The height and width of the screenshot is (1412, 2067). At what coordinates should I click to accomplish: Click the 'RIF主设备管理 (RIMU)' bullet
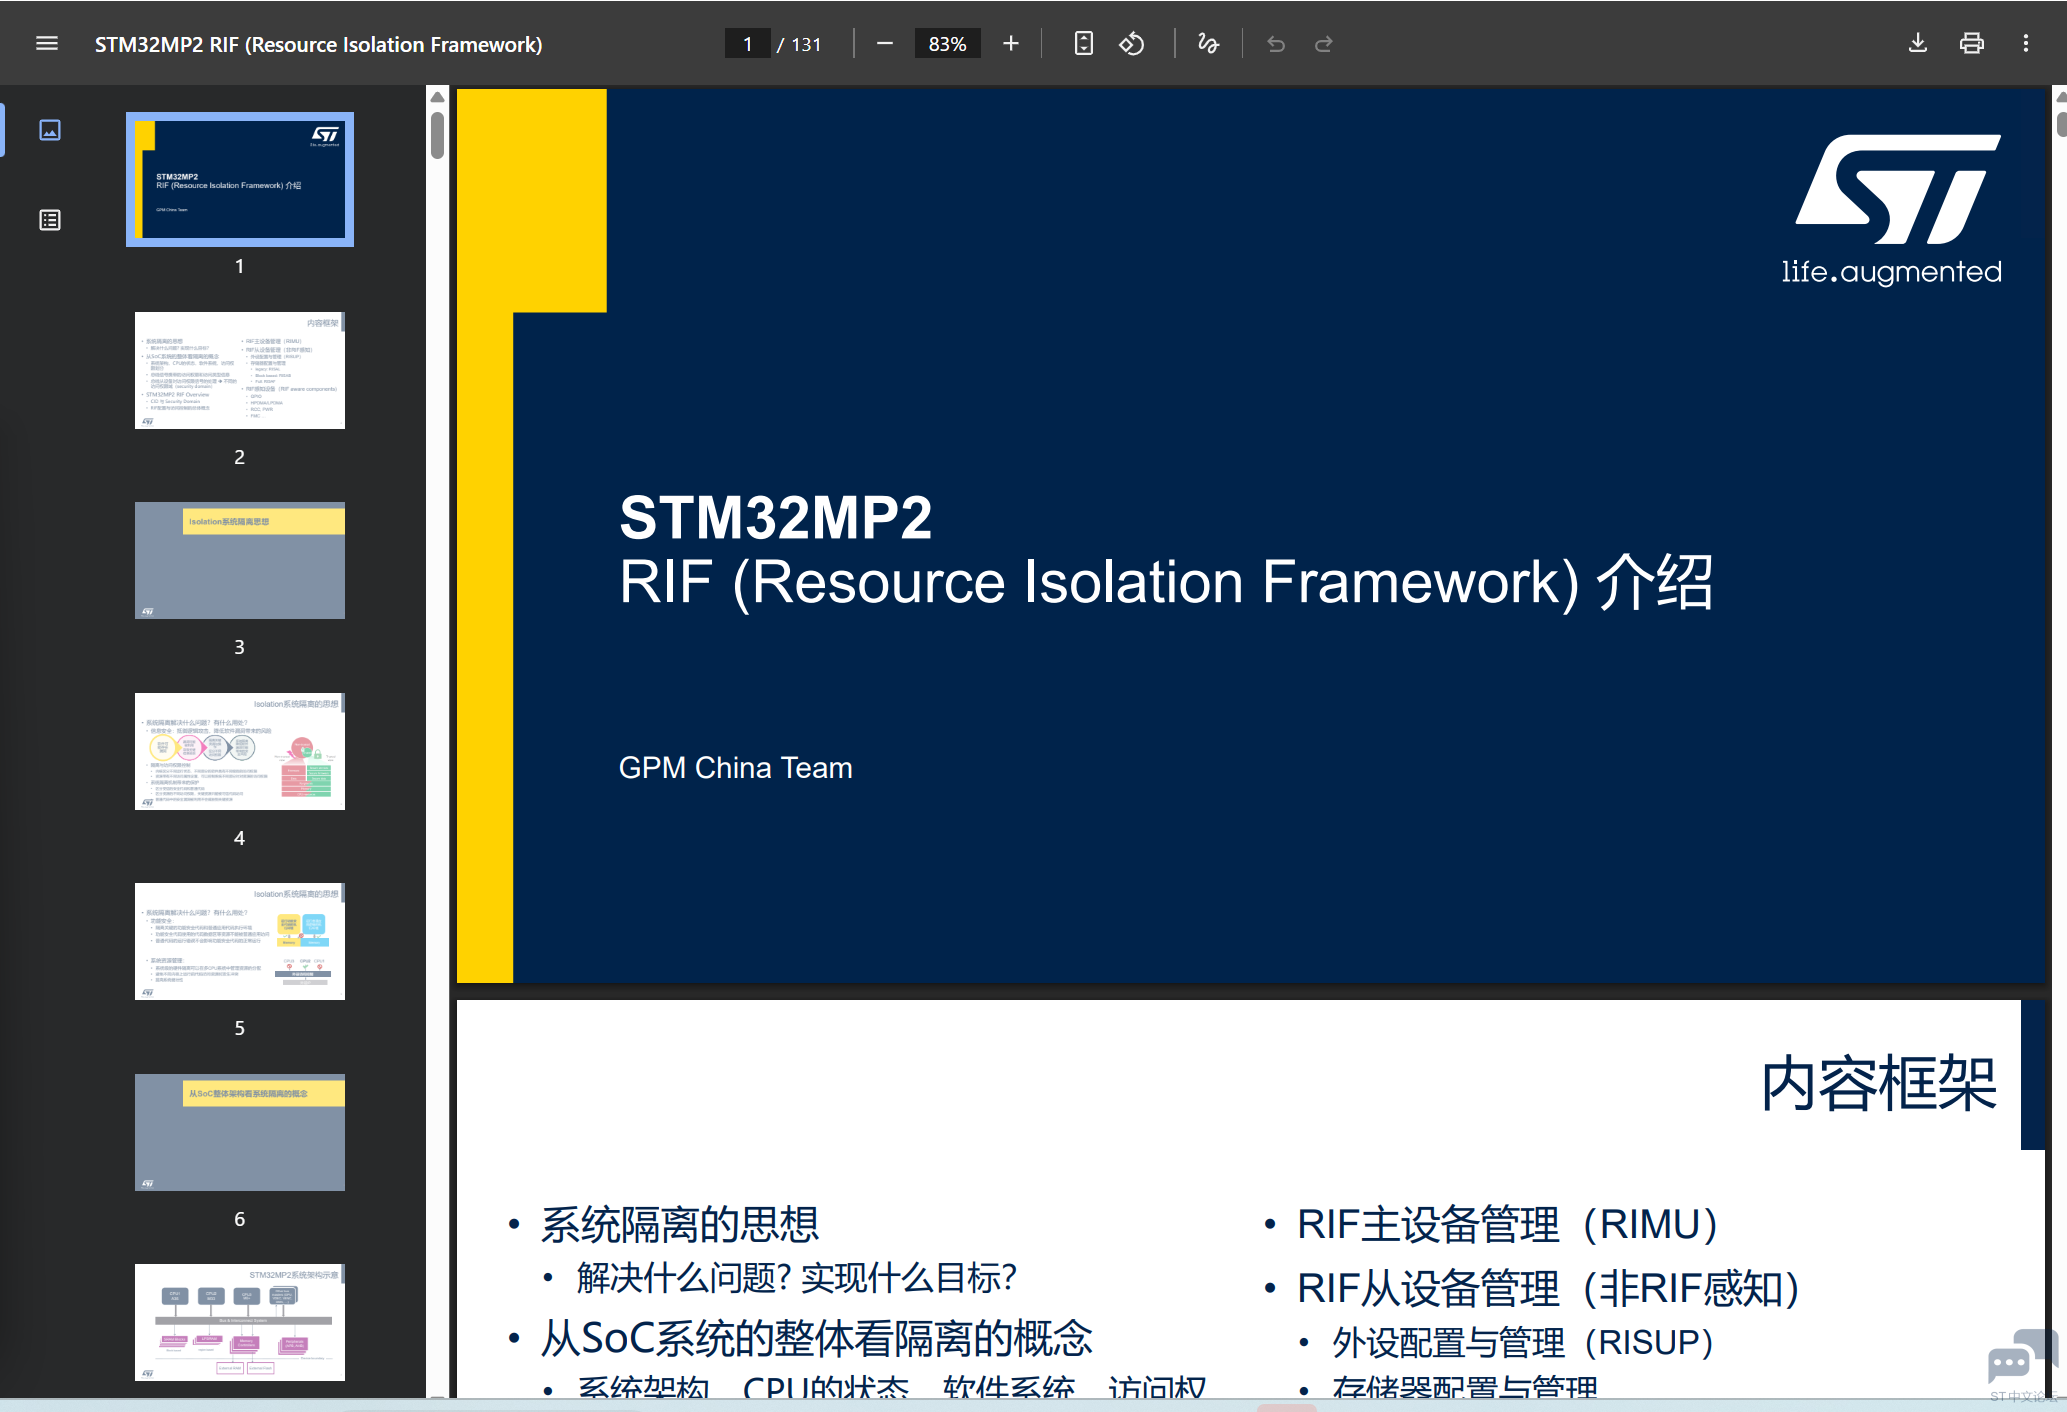click(x=1507, y=1225)
